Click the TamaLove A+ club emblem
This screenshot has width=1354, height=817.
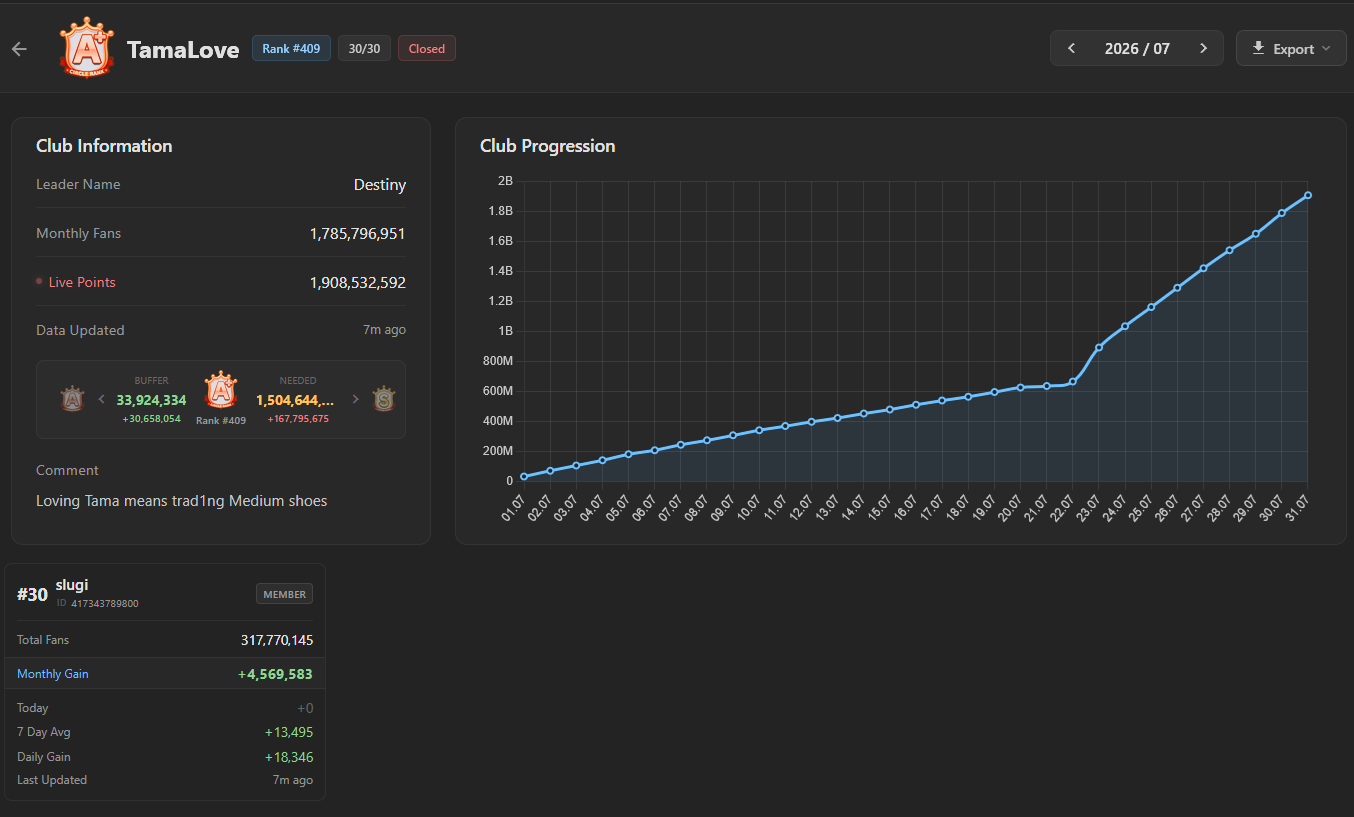(87, 47)
